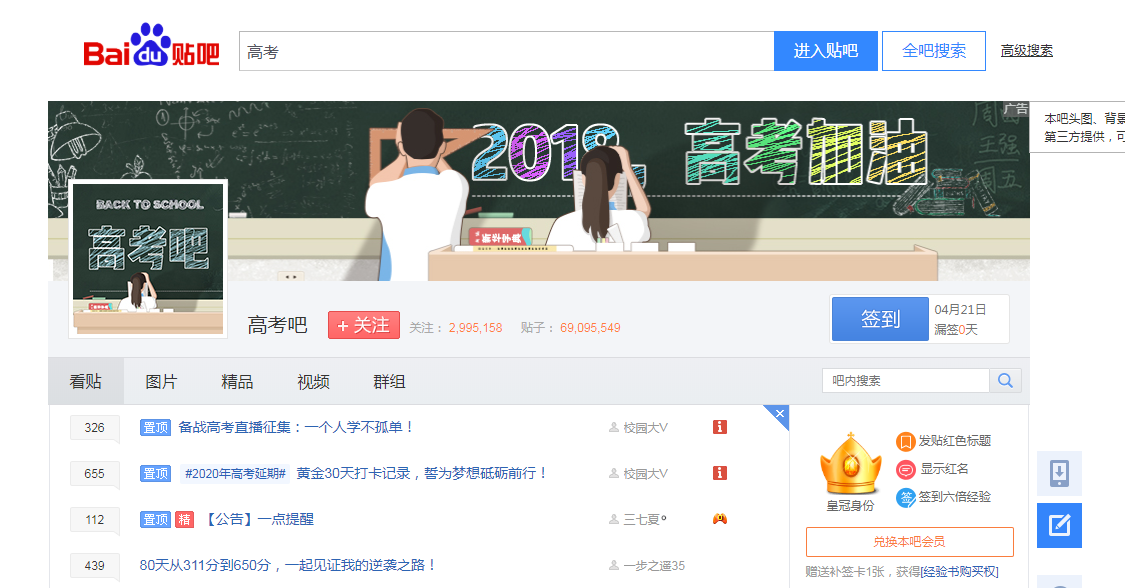Select the 群组 tab

(x=390, y=381)
